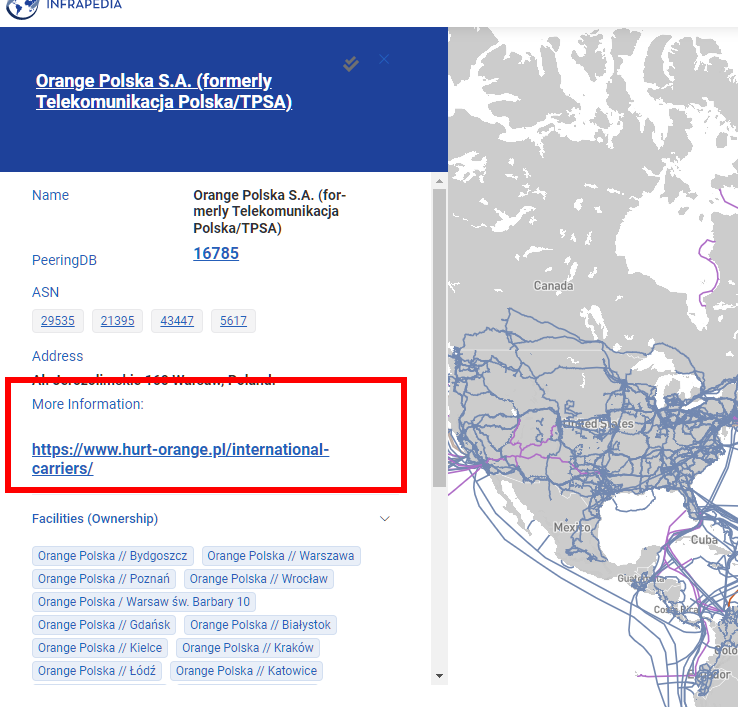Click the Name value text Orange Polska S.A.
The width and height of the screenshot is (738, 707).
(270, 211)
